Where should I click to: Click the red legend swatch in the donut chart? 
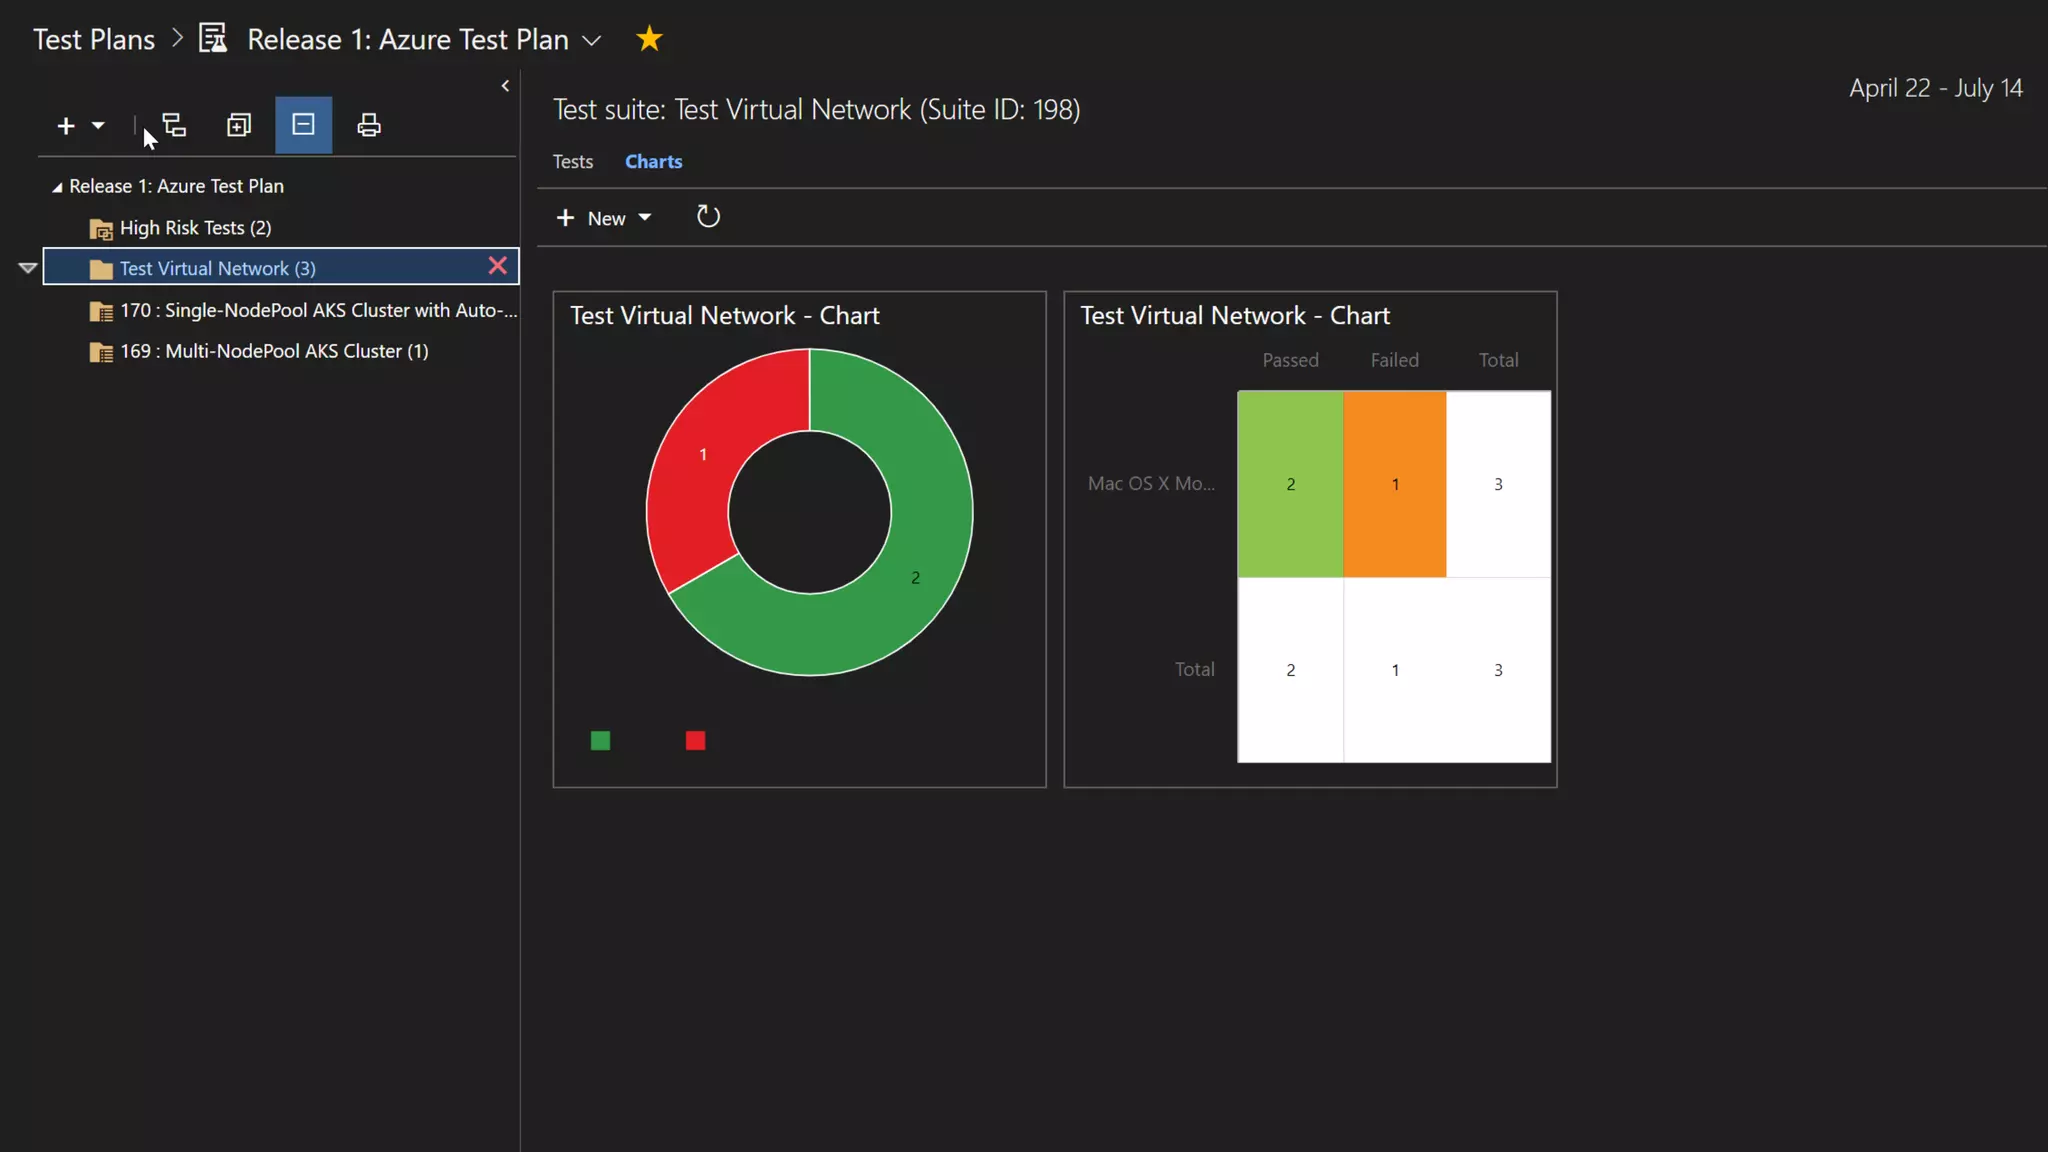[x=695, y=741]
